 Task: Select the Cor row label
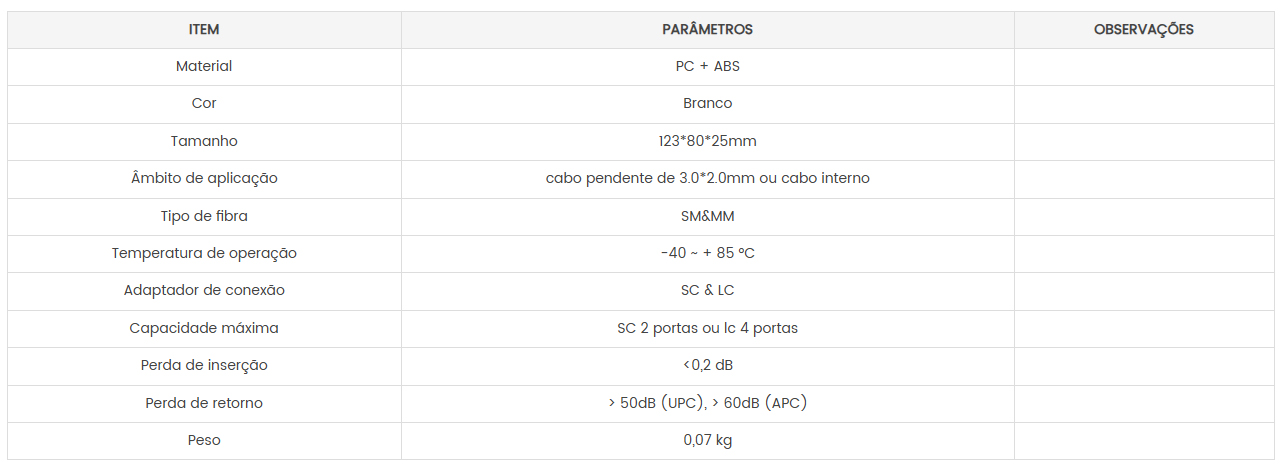[204, 103]
